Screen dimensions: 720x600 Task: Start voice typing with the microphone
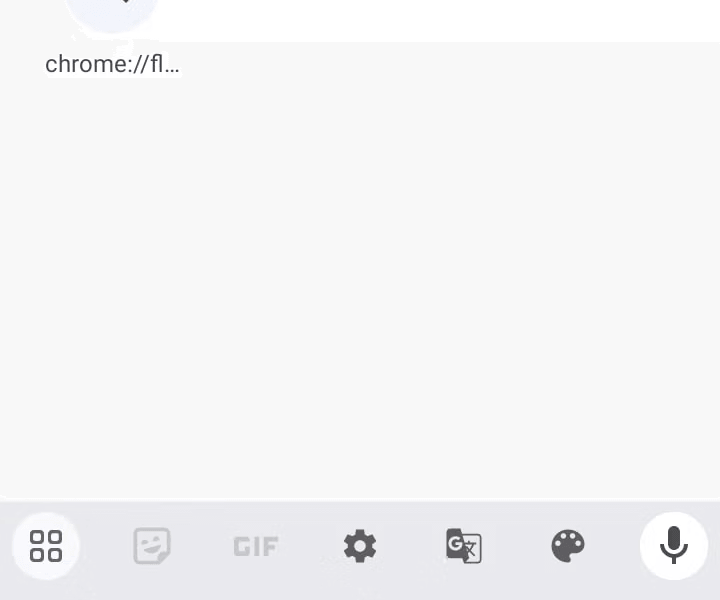click(x=674, y=546)
